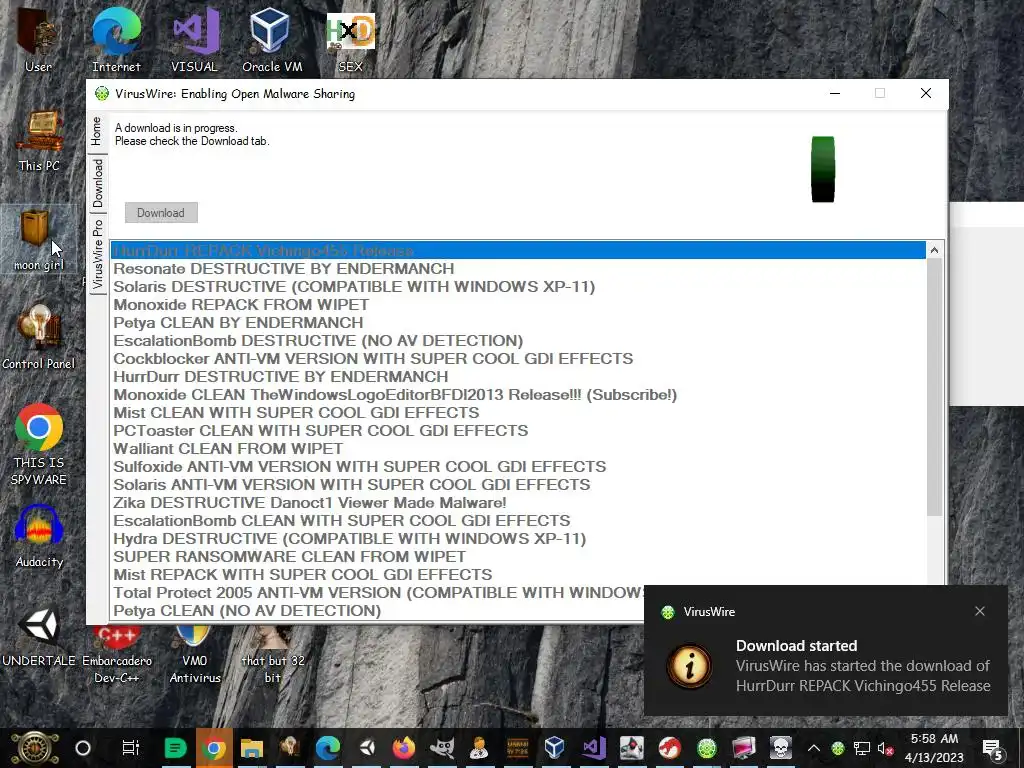Open the taskbar clock showing 5:58 AM
Viewport: 1024px width, 768px height.
[935, 748]
